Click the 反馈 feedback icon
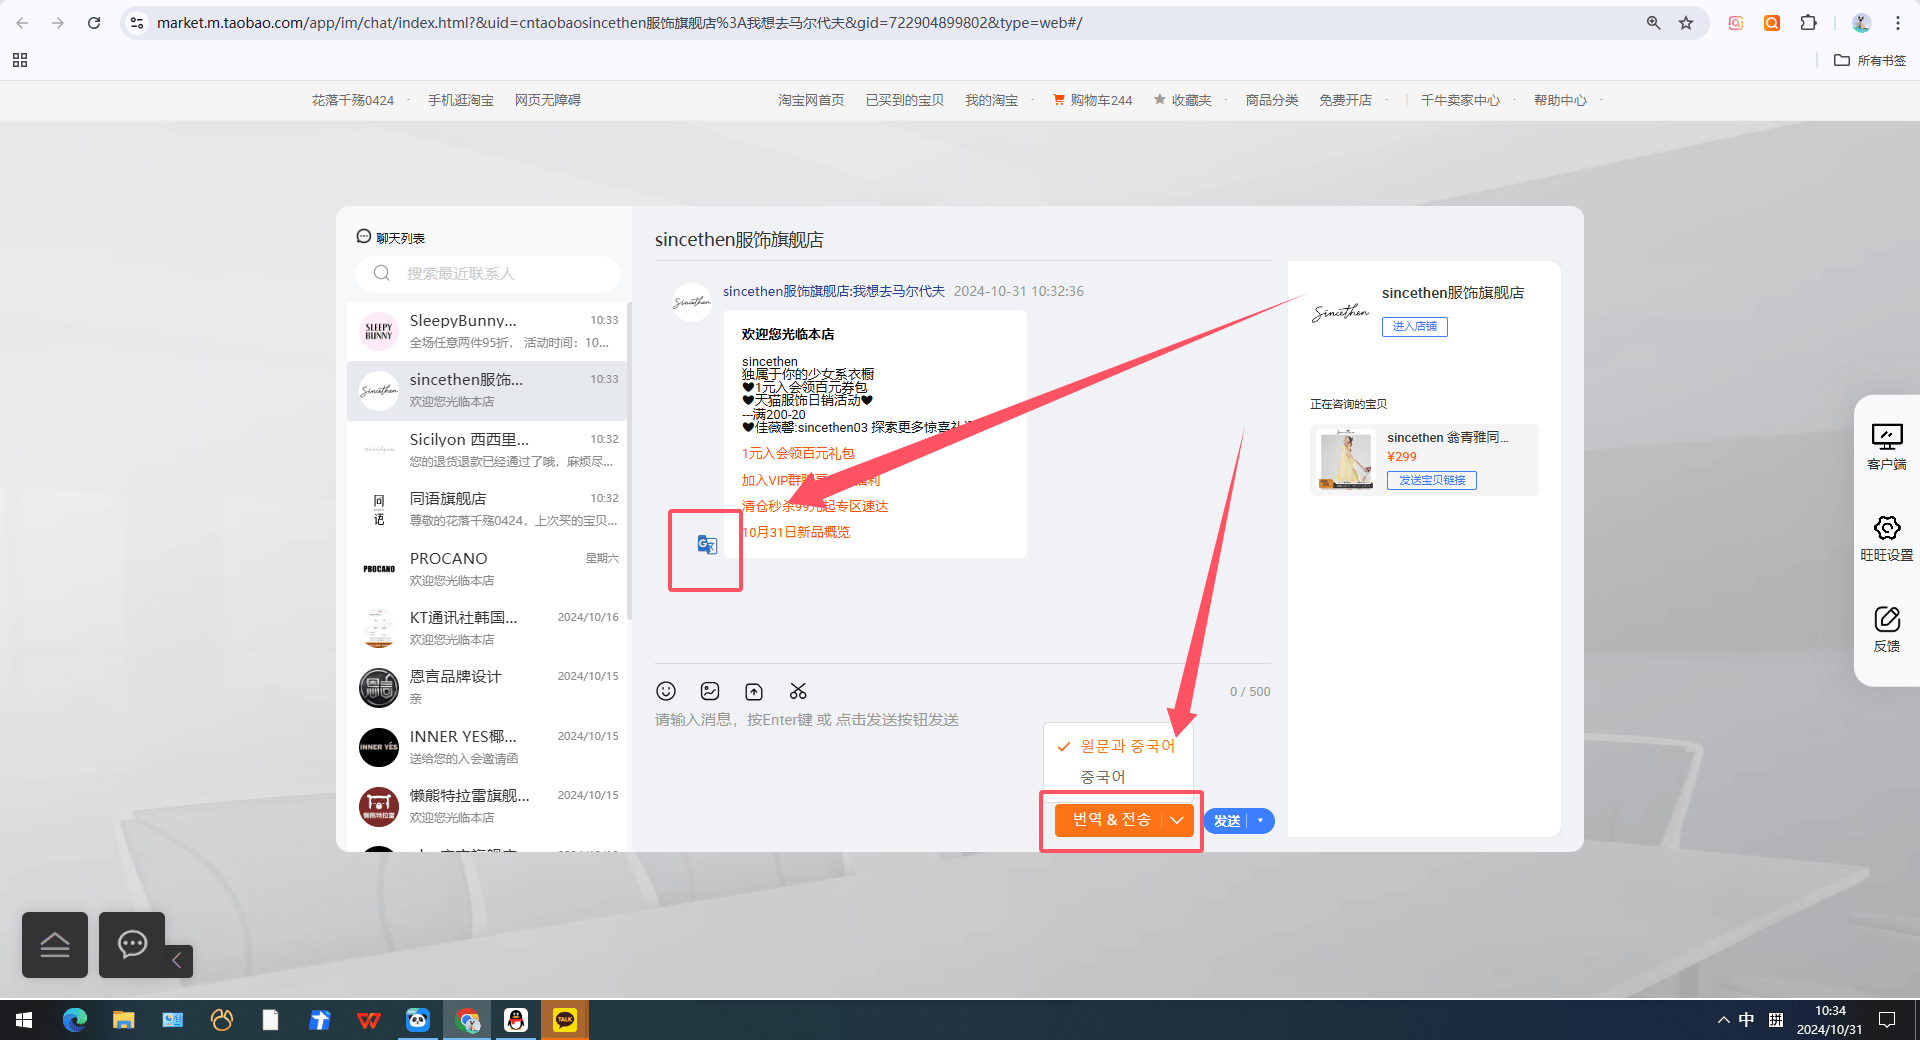Screen dimensions: 1920x1040 pyautogui.click(x=1887, y=628)
